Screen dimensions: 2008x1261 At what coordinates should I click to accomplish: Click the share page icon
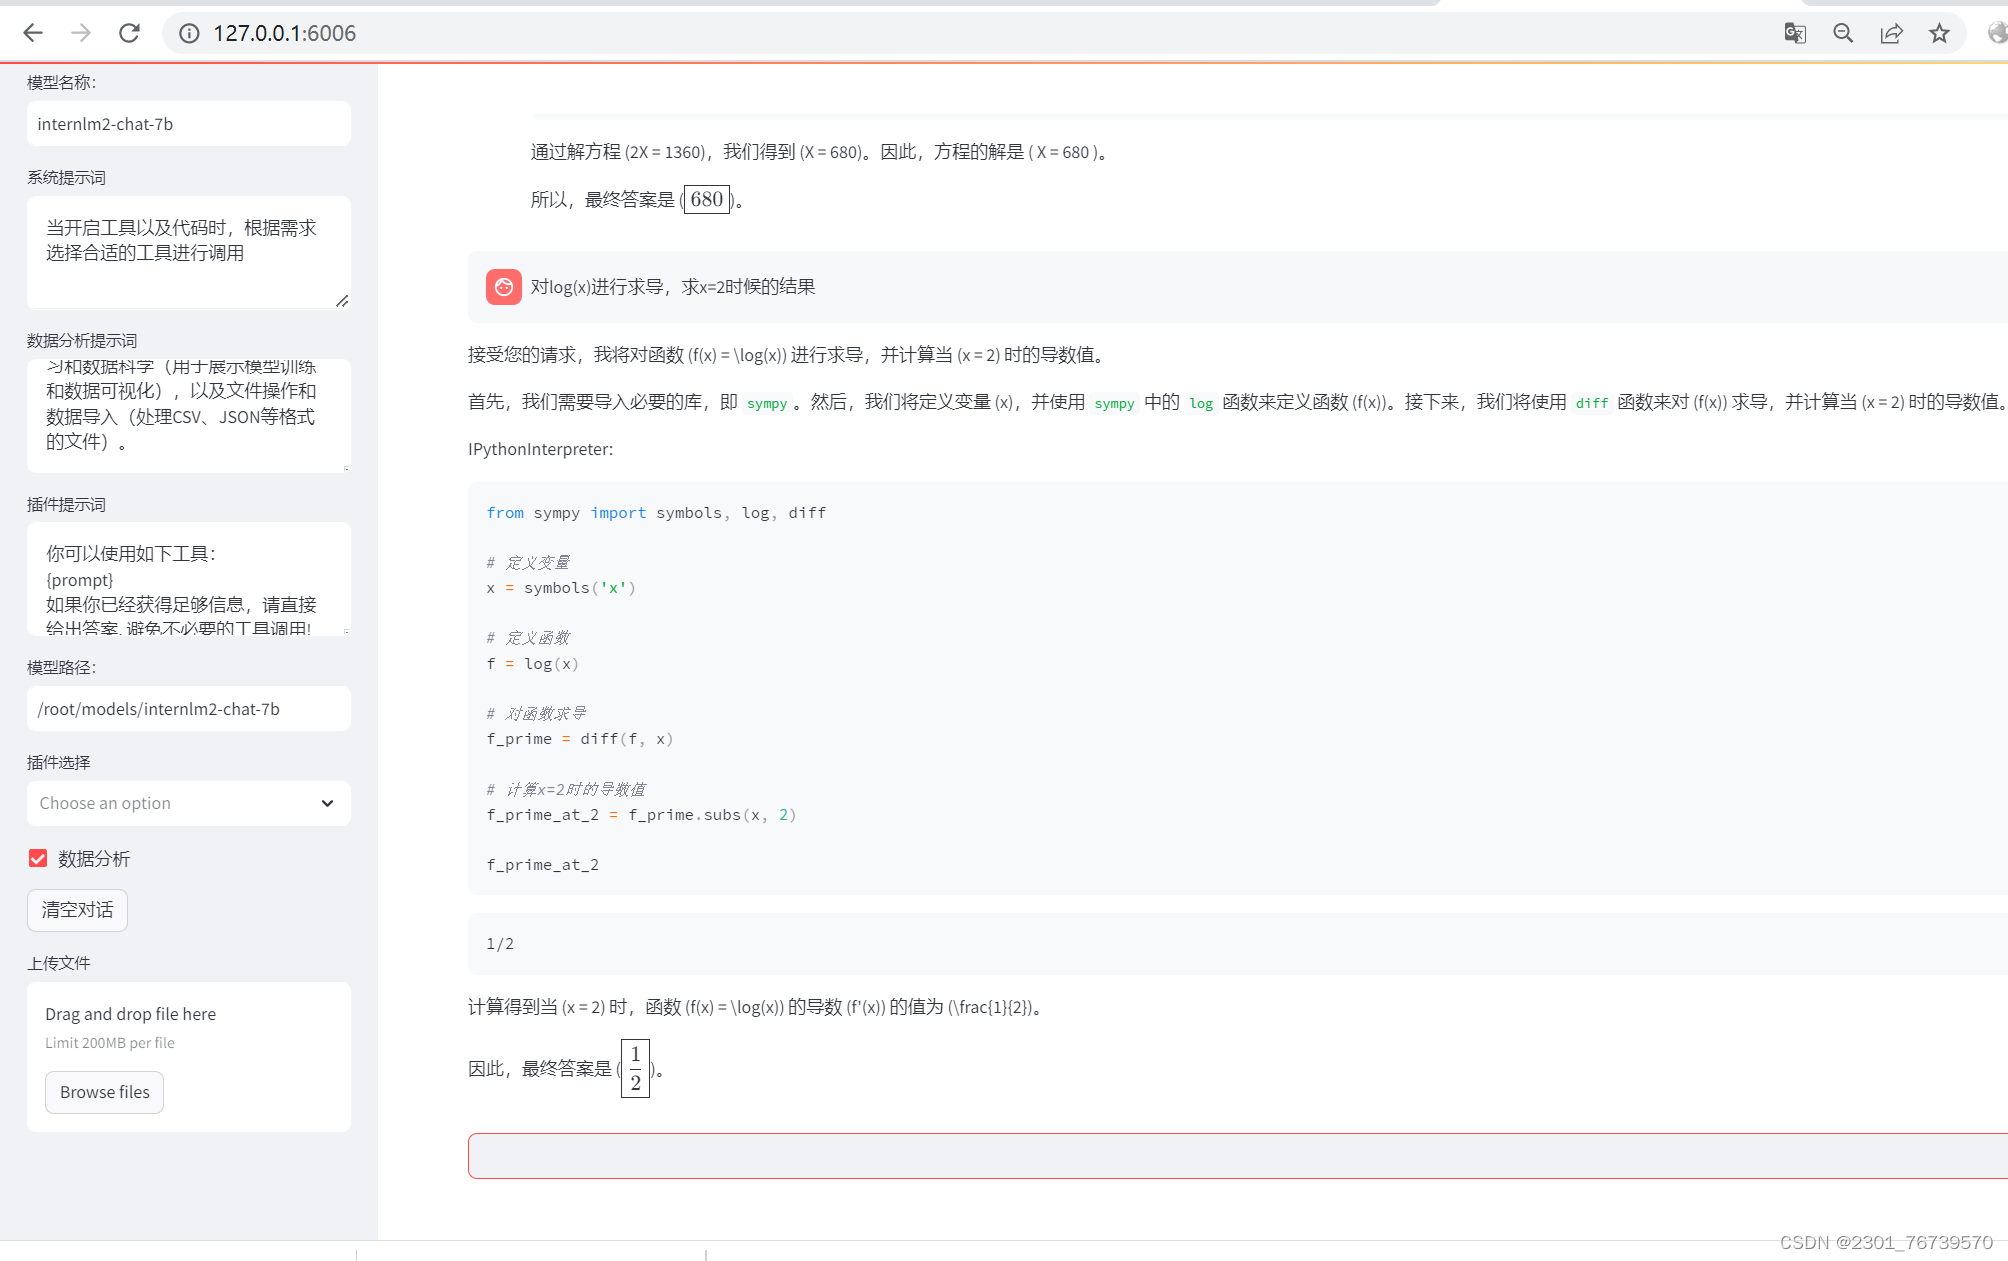[x=1891, y=33]
